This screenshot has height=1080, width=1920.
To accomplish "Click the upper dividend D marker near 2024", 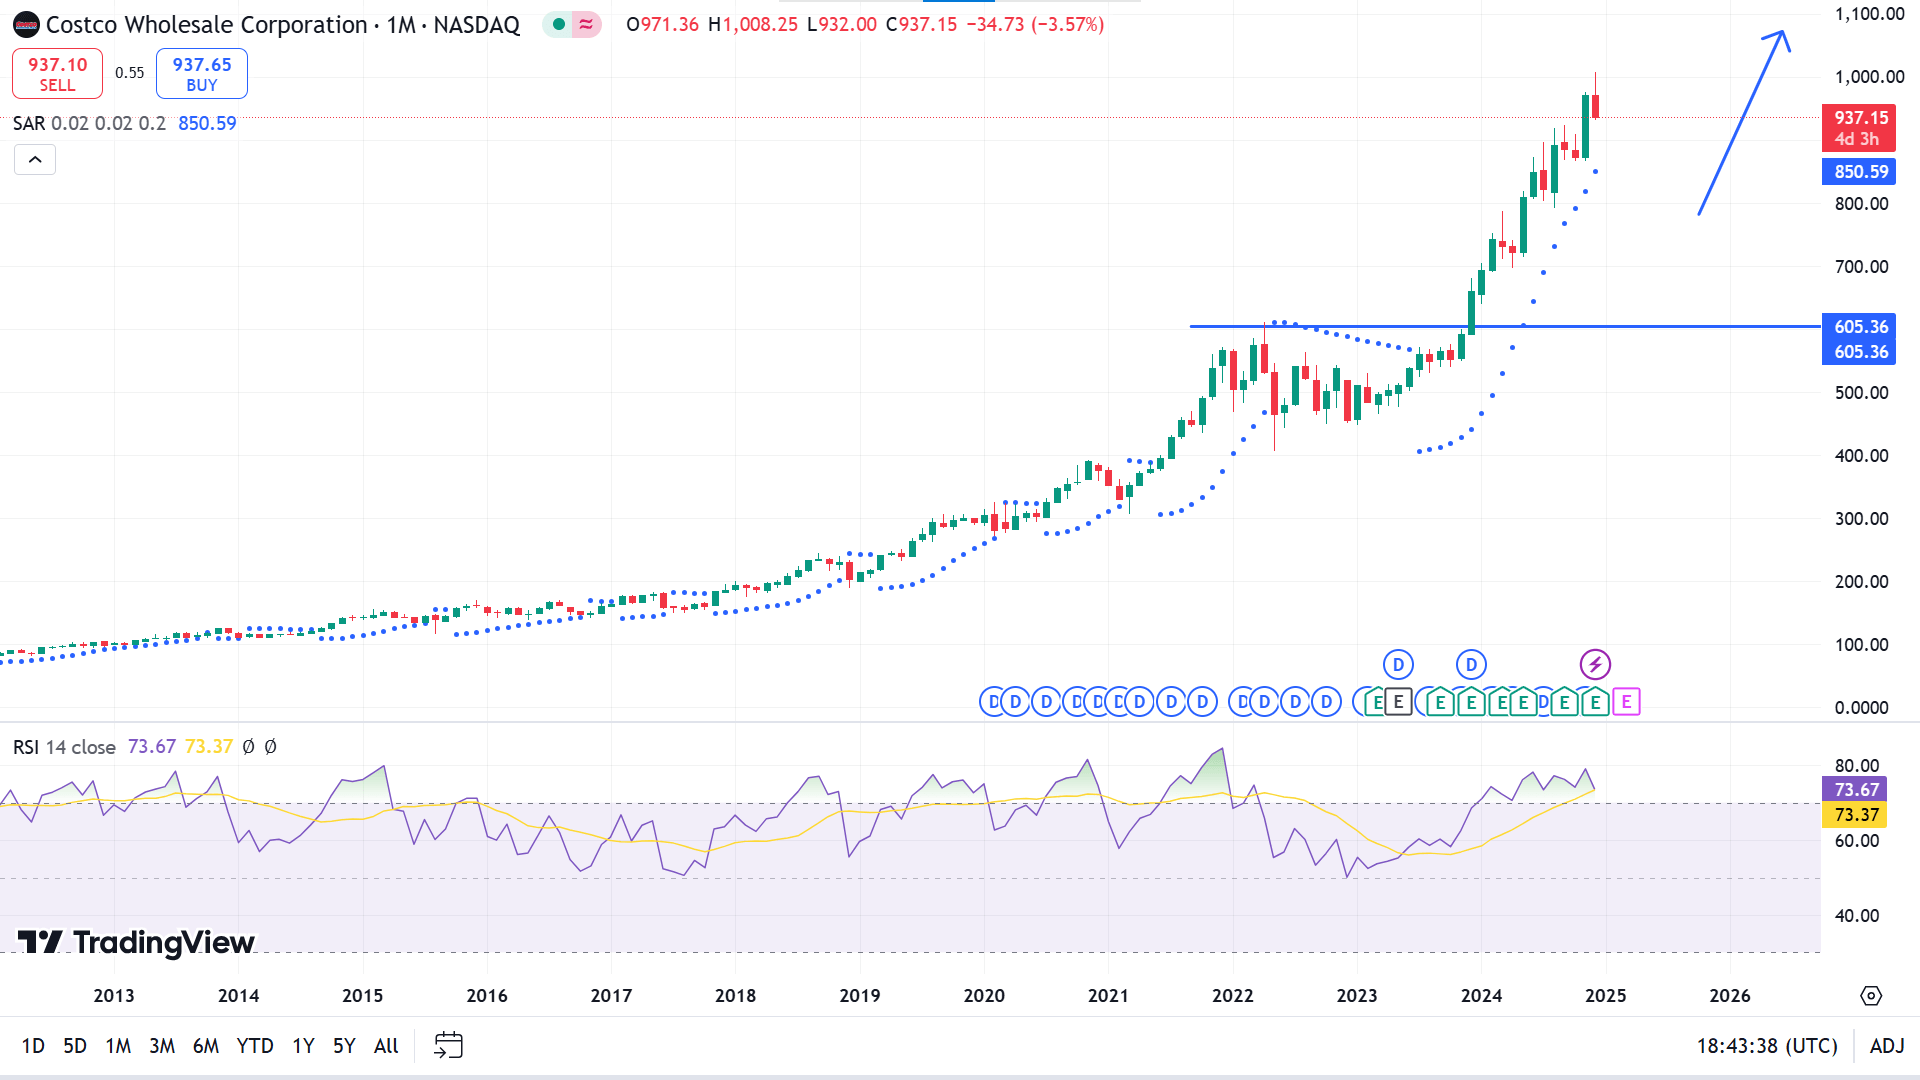I will [x=1471, y=664].
